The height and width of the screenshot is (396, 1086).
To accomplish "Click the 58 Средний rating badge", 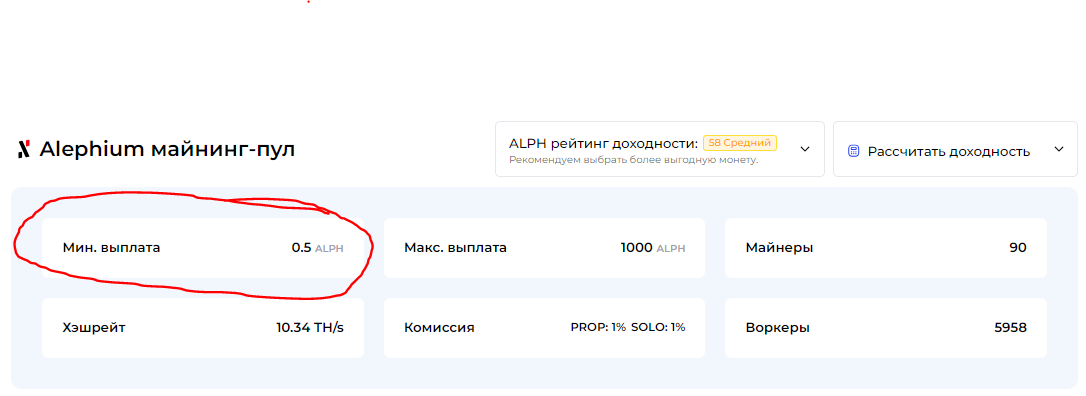I will 740,143.
